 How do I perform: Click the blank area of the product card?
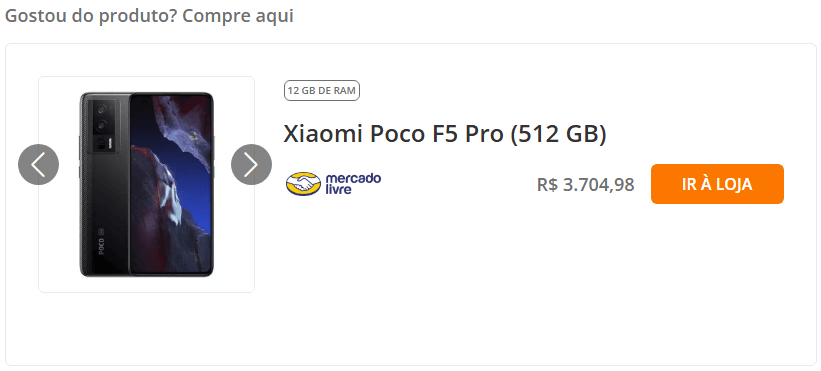524,293
